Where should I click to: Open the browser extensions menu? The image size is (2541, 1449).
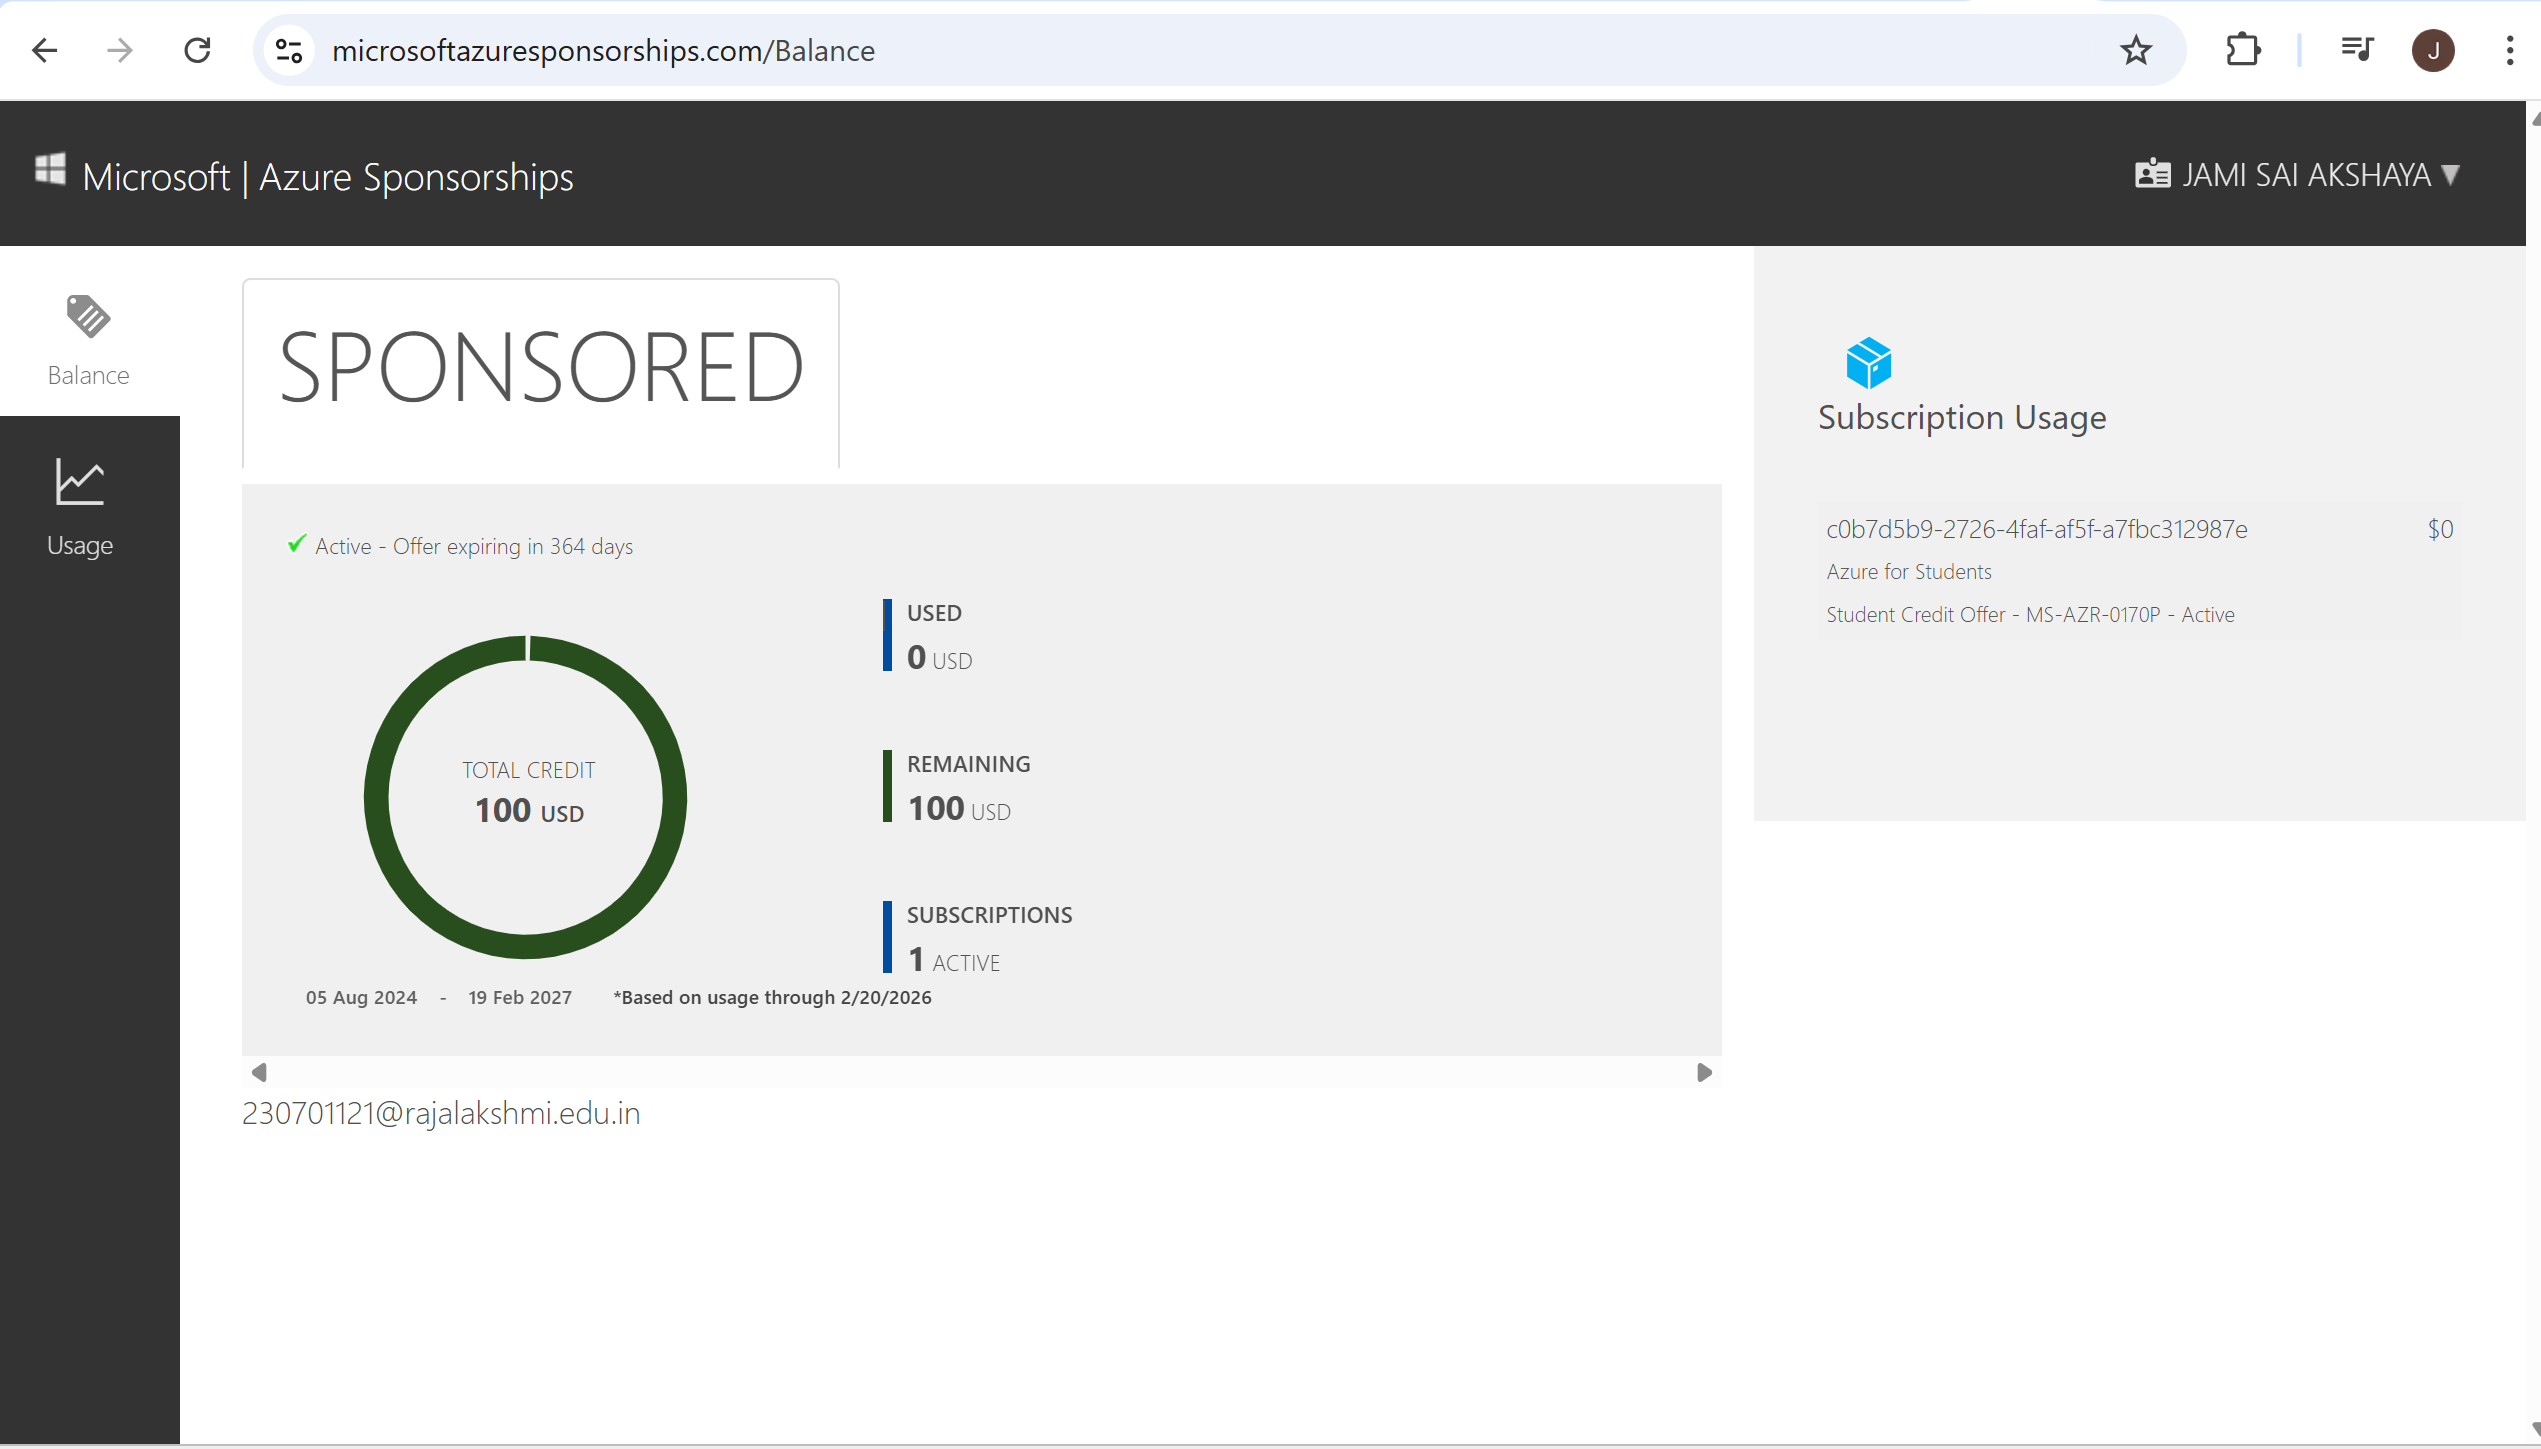coord(2243,50)
